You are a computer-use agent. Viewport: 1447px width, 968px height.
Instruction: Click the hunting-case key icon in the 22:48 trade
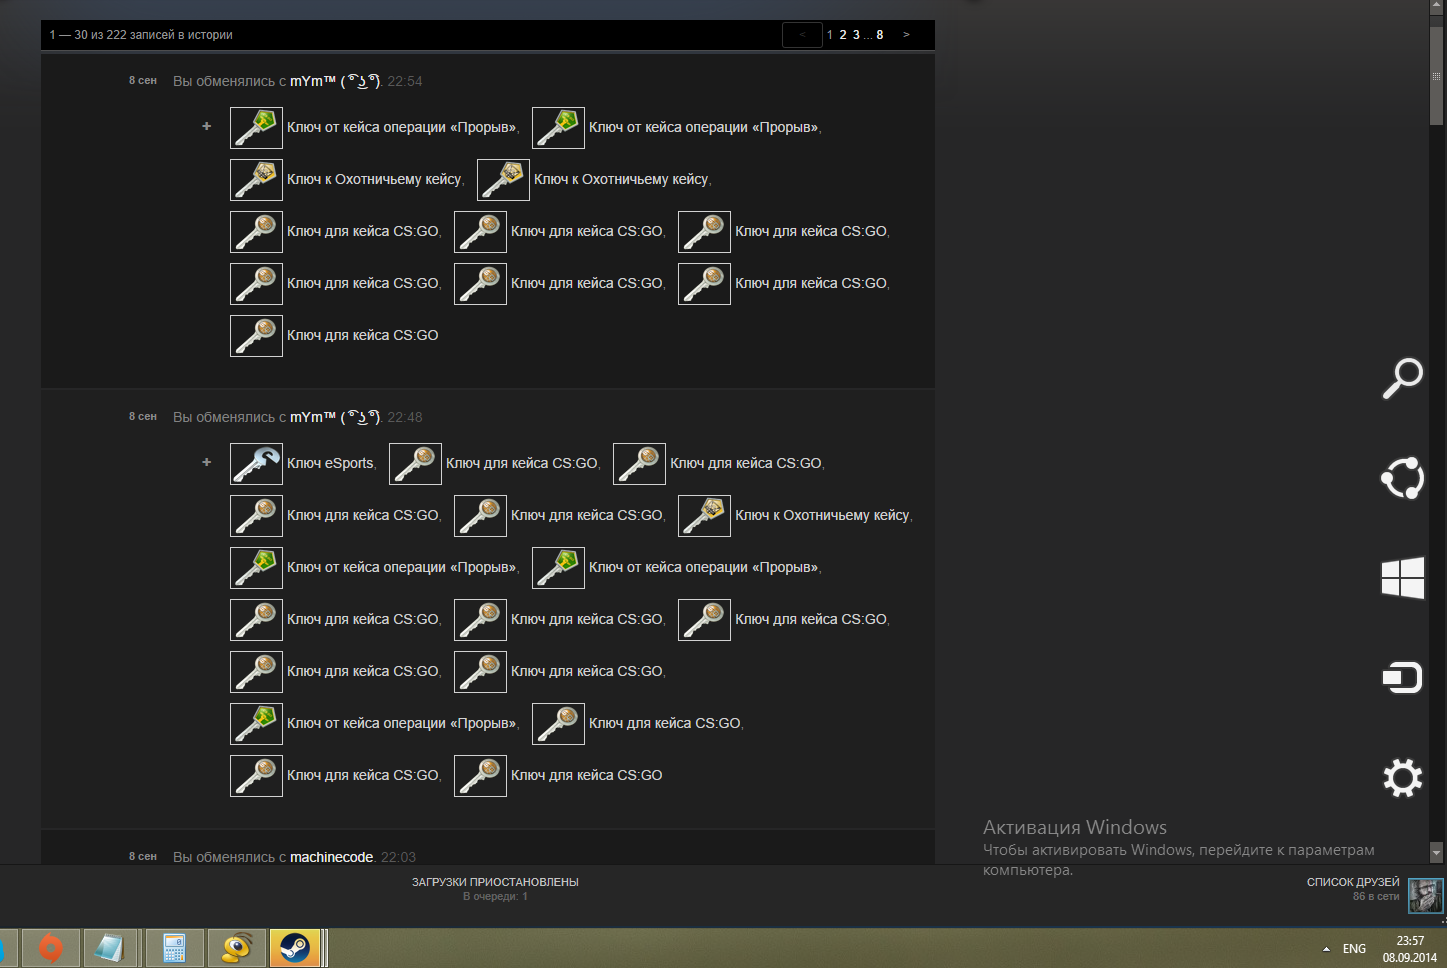coord(704,516)
